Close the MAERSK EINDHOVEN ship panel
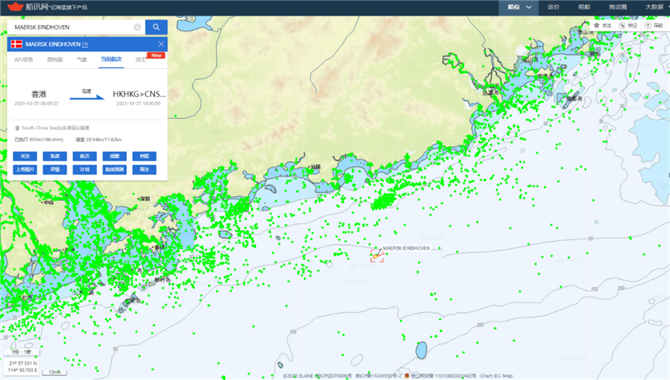The height and width of the screenshot is (380, 670). (161, 44)
